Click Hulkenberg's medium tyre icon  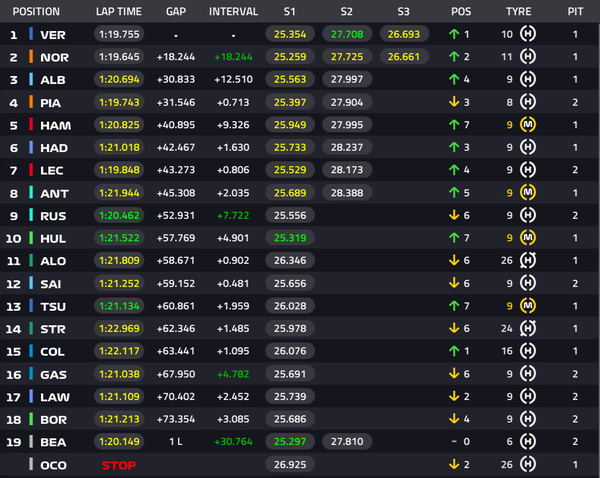point(528,238)
